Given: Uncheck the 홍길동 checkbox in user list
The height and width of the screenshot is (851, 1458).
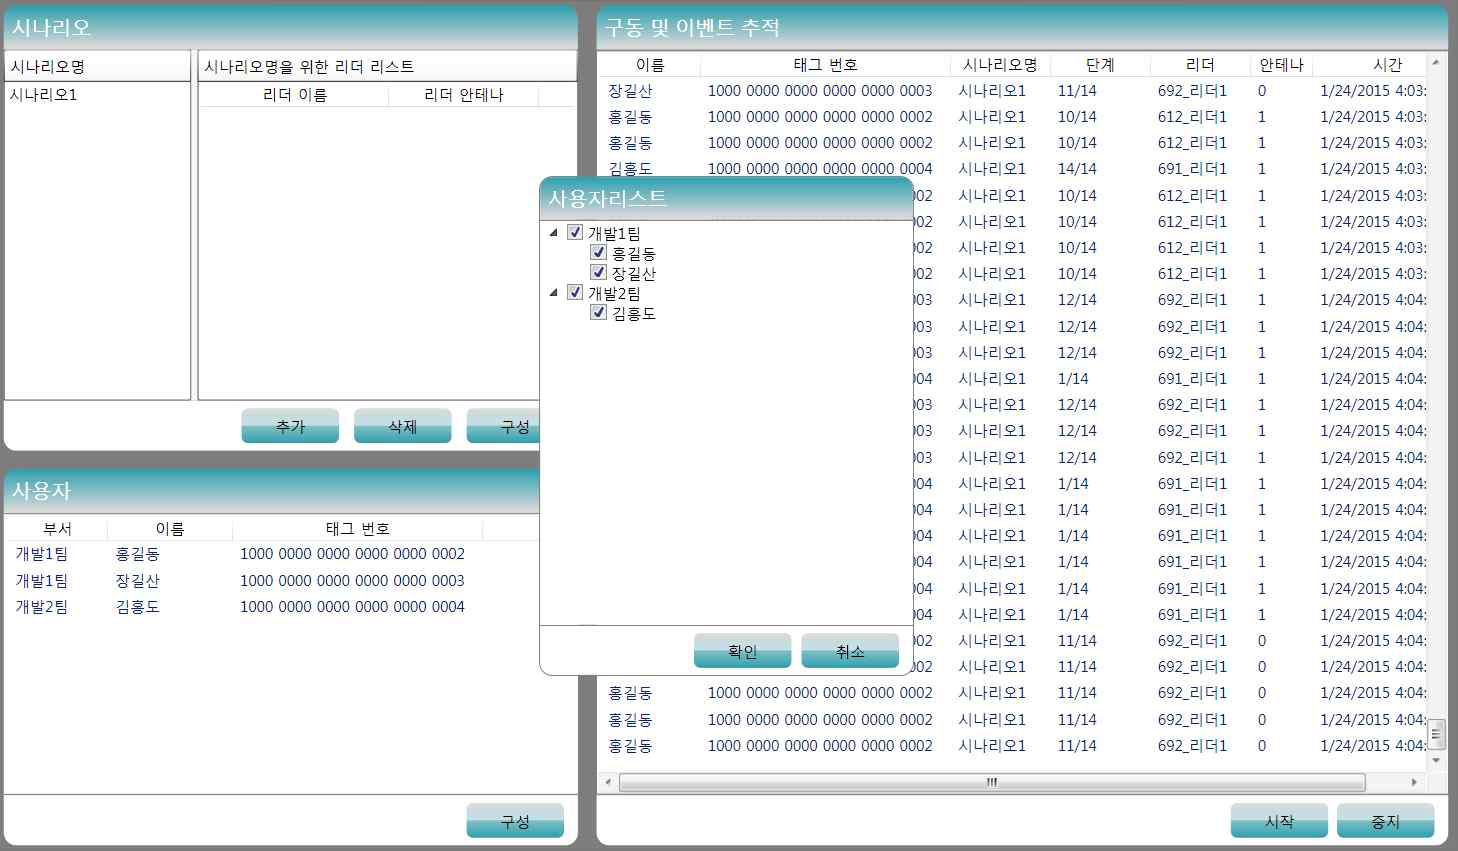Looking at the screenshot, I should coord(599,252).
